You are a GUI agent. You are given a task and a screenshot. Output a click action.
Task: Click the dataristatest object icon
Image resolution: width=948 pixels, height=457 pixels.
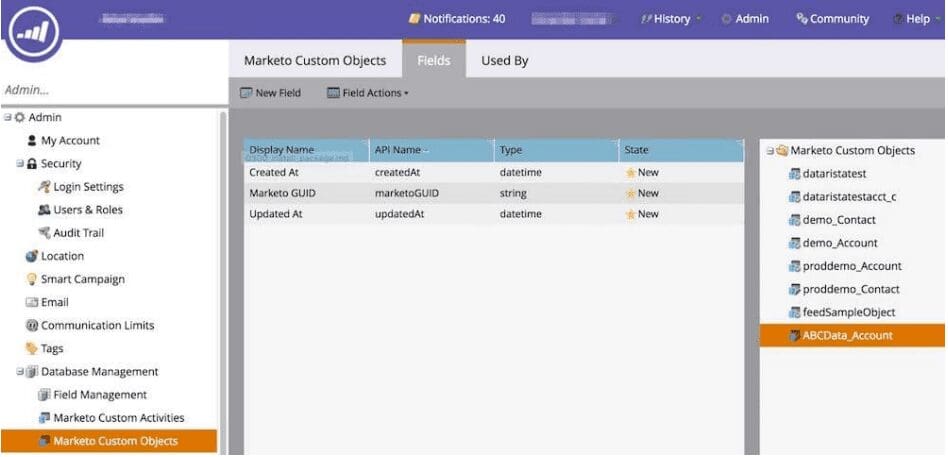794,174
